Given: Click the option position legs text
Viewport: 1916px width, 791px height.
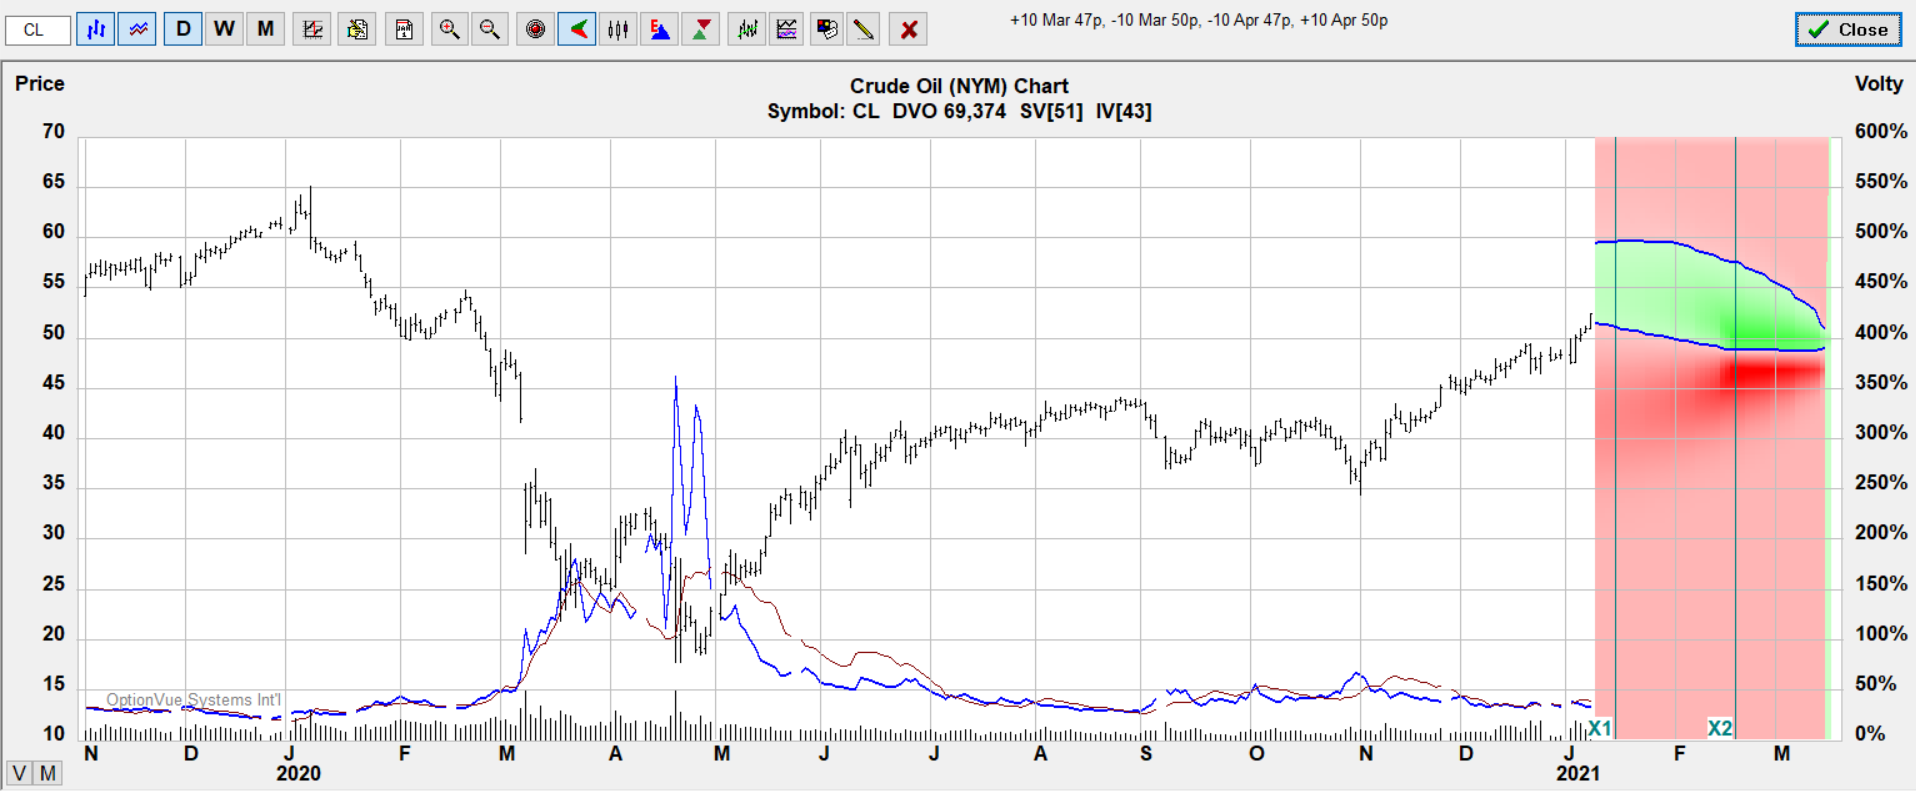Looking at the screenshot, I should coord(1199,20).
